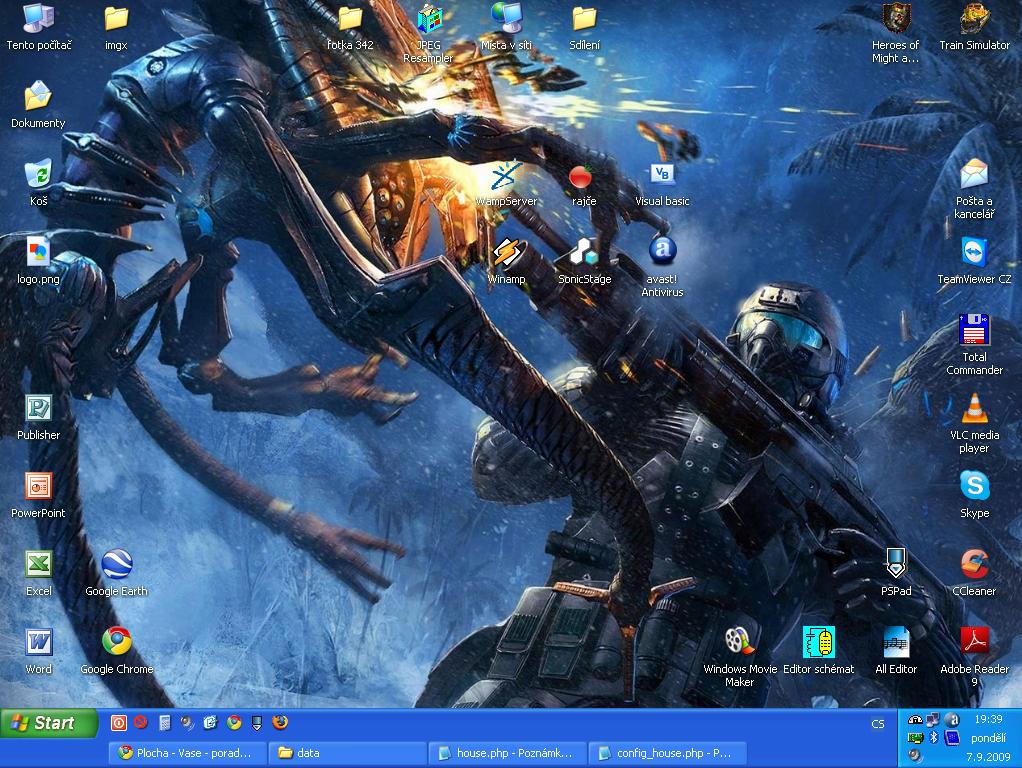
Task: Launch Heroes of Might and Magic shortcut
Action: 896,33
